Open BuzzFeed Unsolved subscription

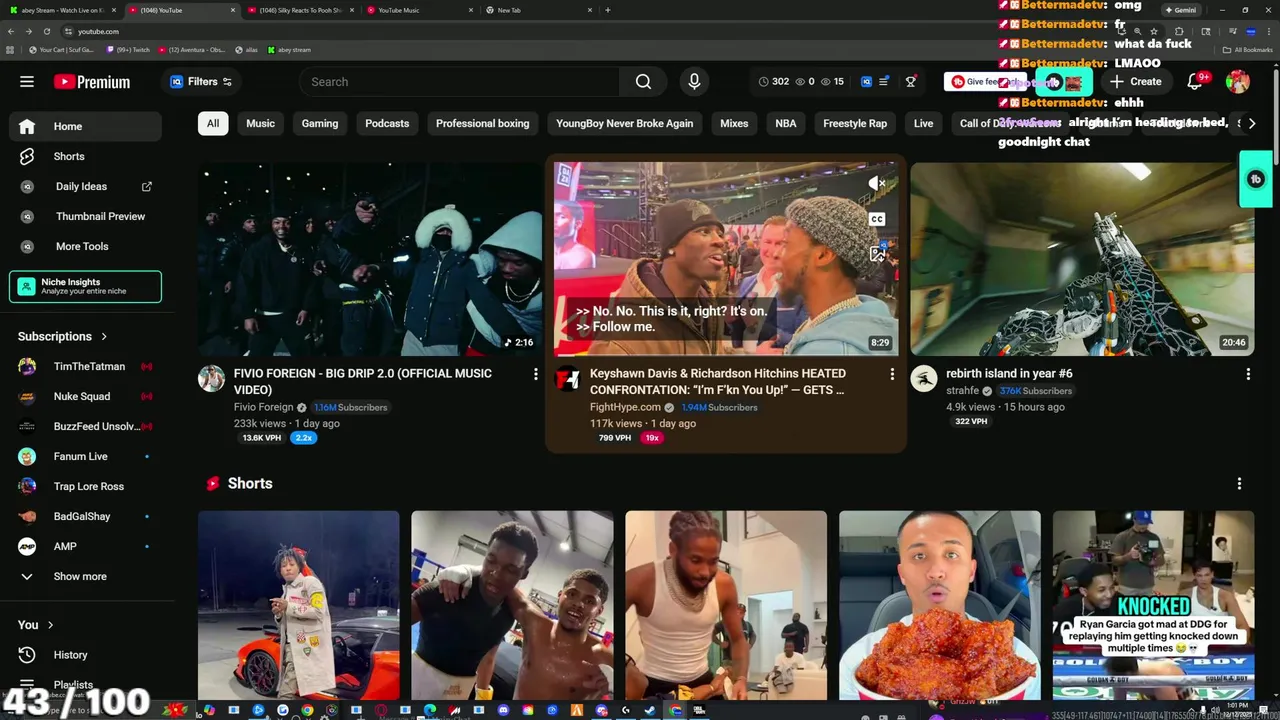click(85, 427)
